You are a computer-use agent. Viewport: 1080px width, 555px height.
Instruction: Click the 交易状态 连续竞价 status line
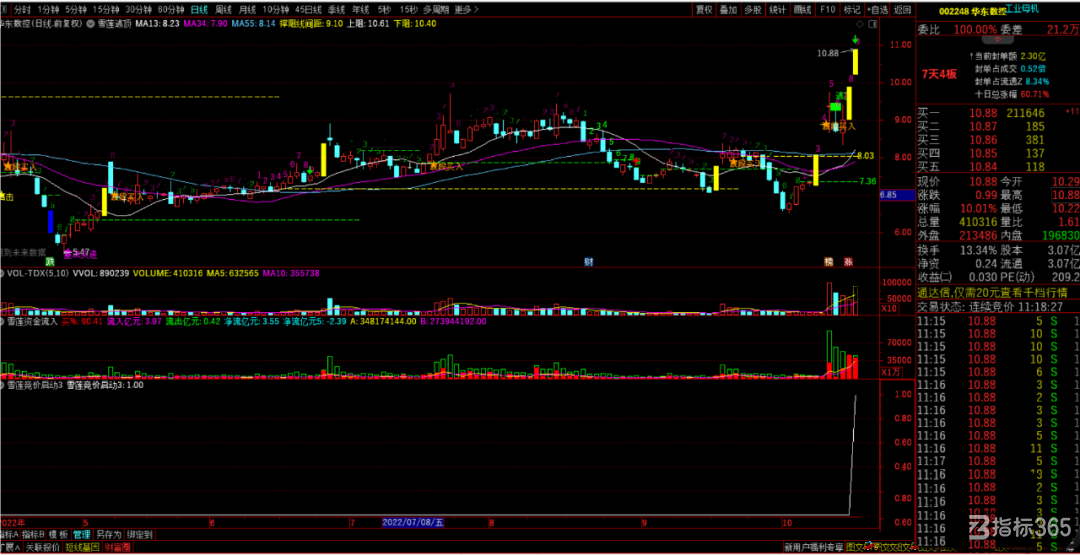(x=991, y=306)
